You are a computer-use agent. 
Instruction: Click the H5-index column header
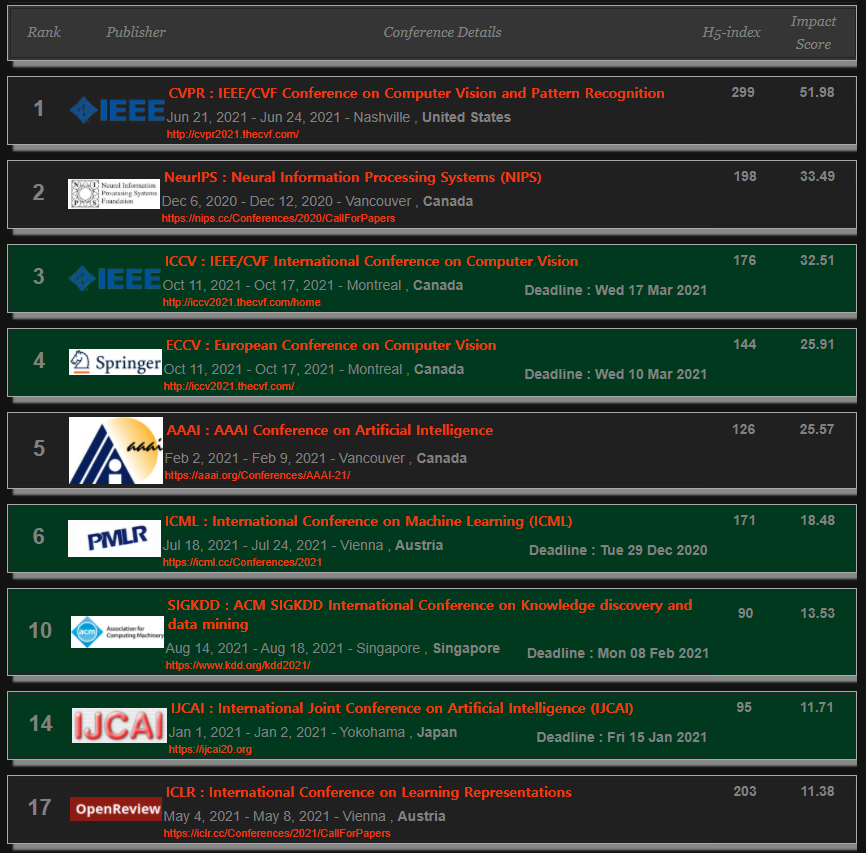731,33
